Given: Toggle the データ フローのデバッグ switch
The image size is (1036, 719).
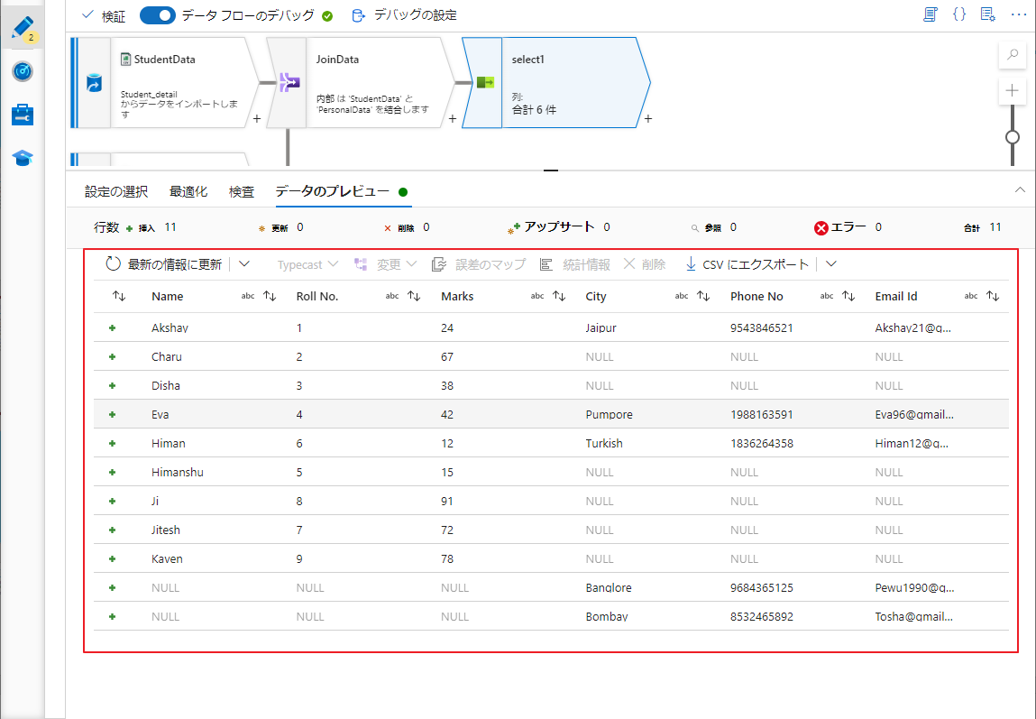Looking at the screenshot, I should click(157, 15).
